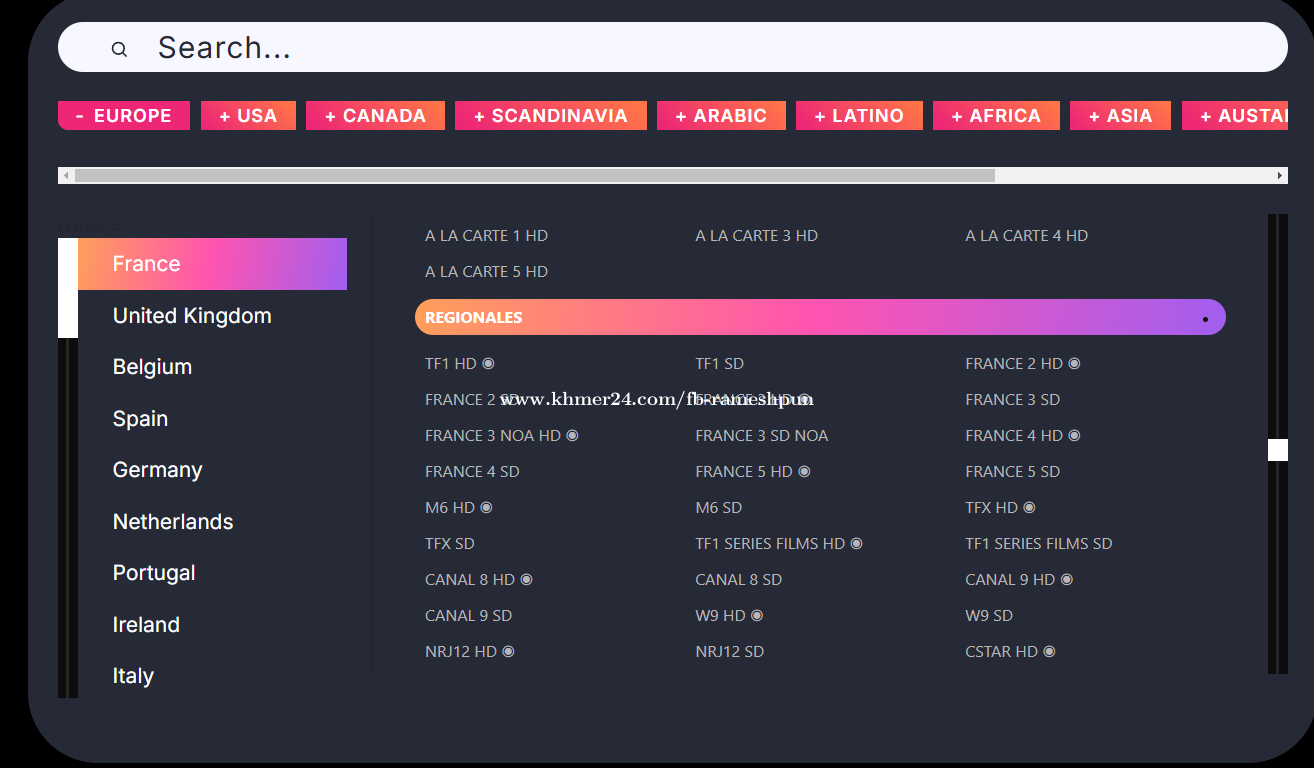Click the icon beside W9 HD
The height and width of the screenshot is (768, 1314).
coord(757,616)
